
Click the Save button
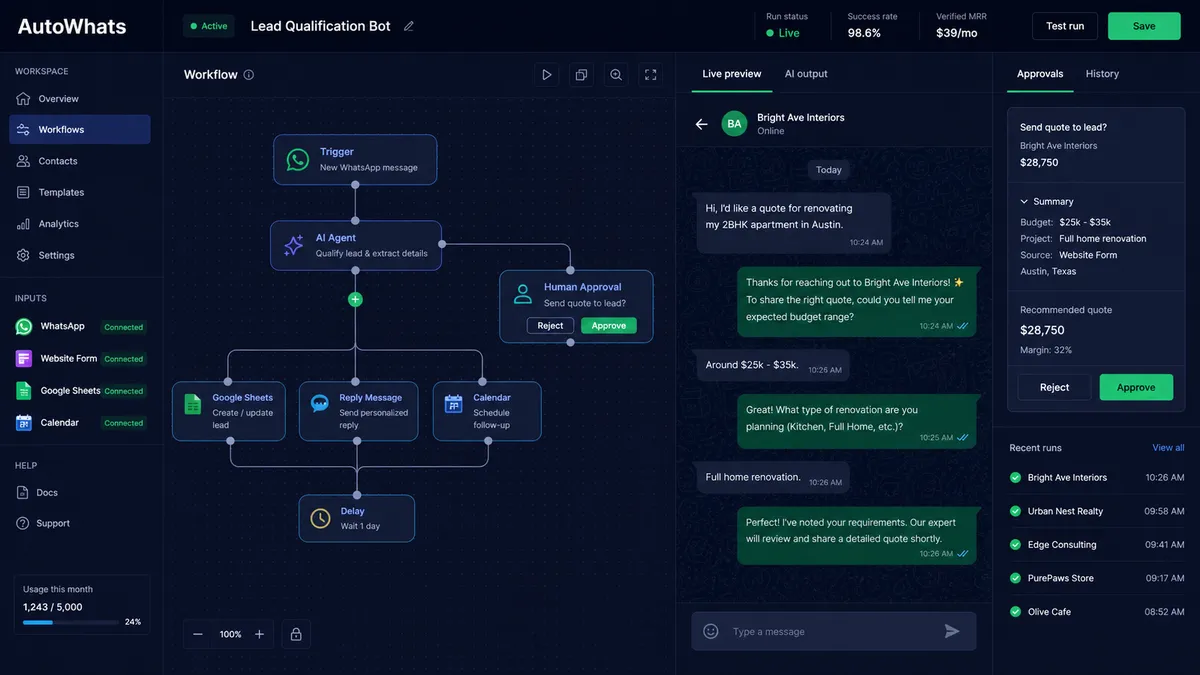click(x=1144, y=26)
